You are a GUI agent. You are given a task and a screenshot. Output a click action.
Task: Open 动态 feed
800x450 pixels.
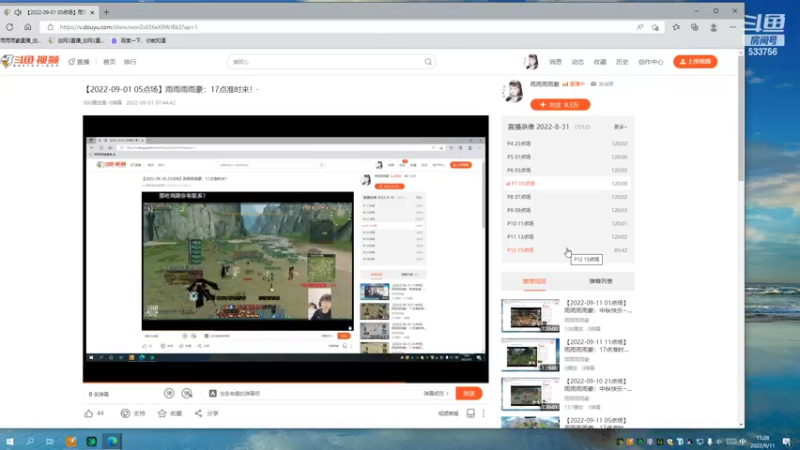click(578, 62)
